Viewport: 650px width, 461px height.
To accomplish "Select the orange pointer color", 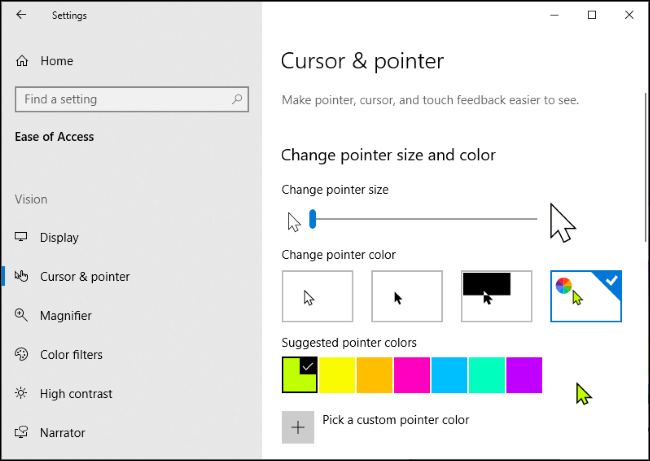I will [x=374, y=375].
